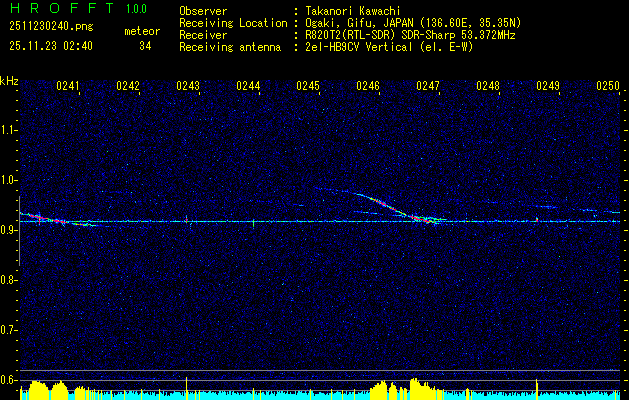Click frequency axis label 1.1

pyautogui.click(x=7, y=130)
